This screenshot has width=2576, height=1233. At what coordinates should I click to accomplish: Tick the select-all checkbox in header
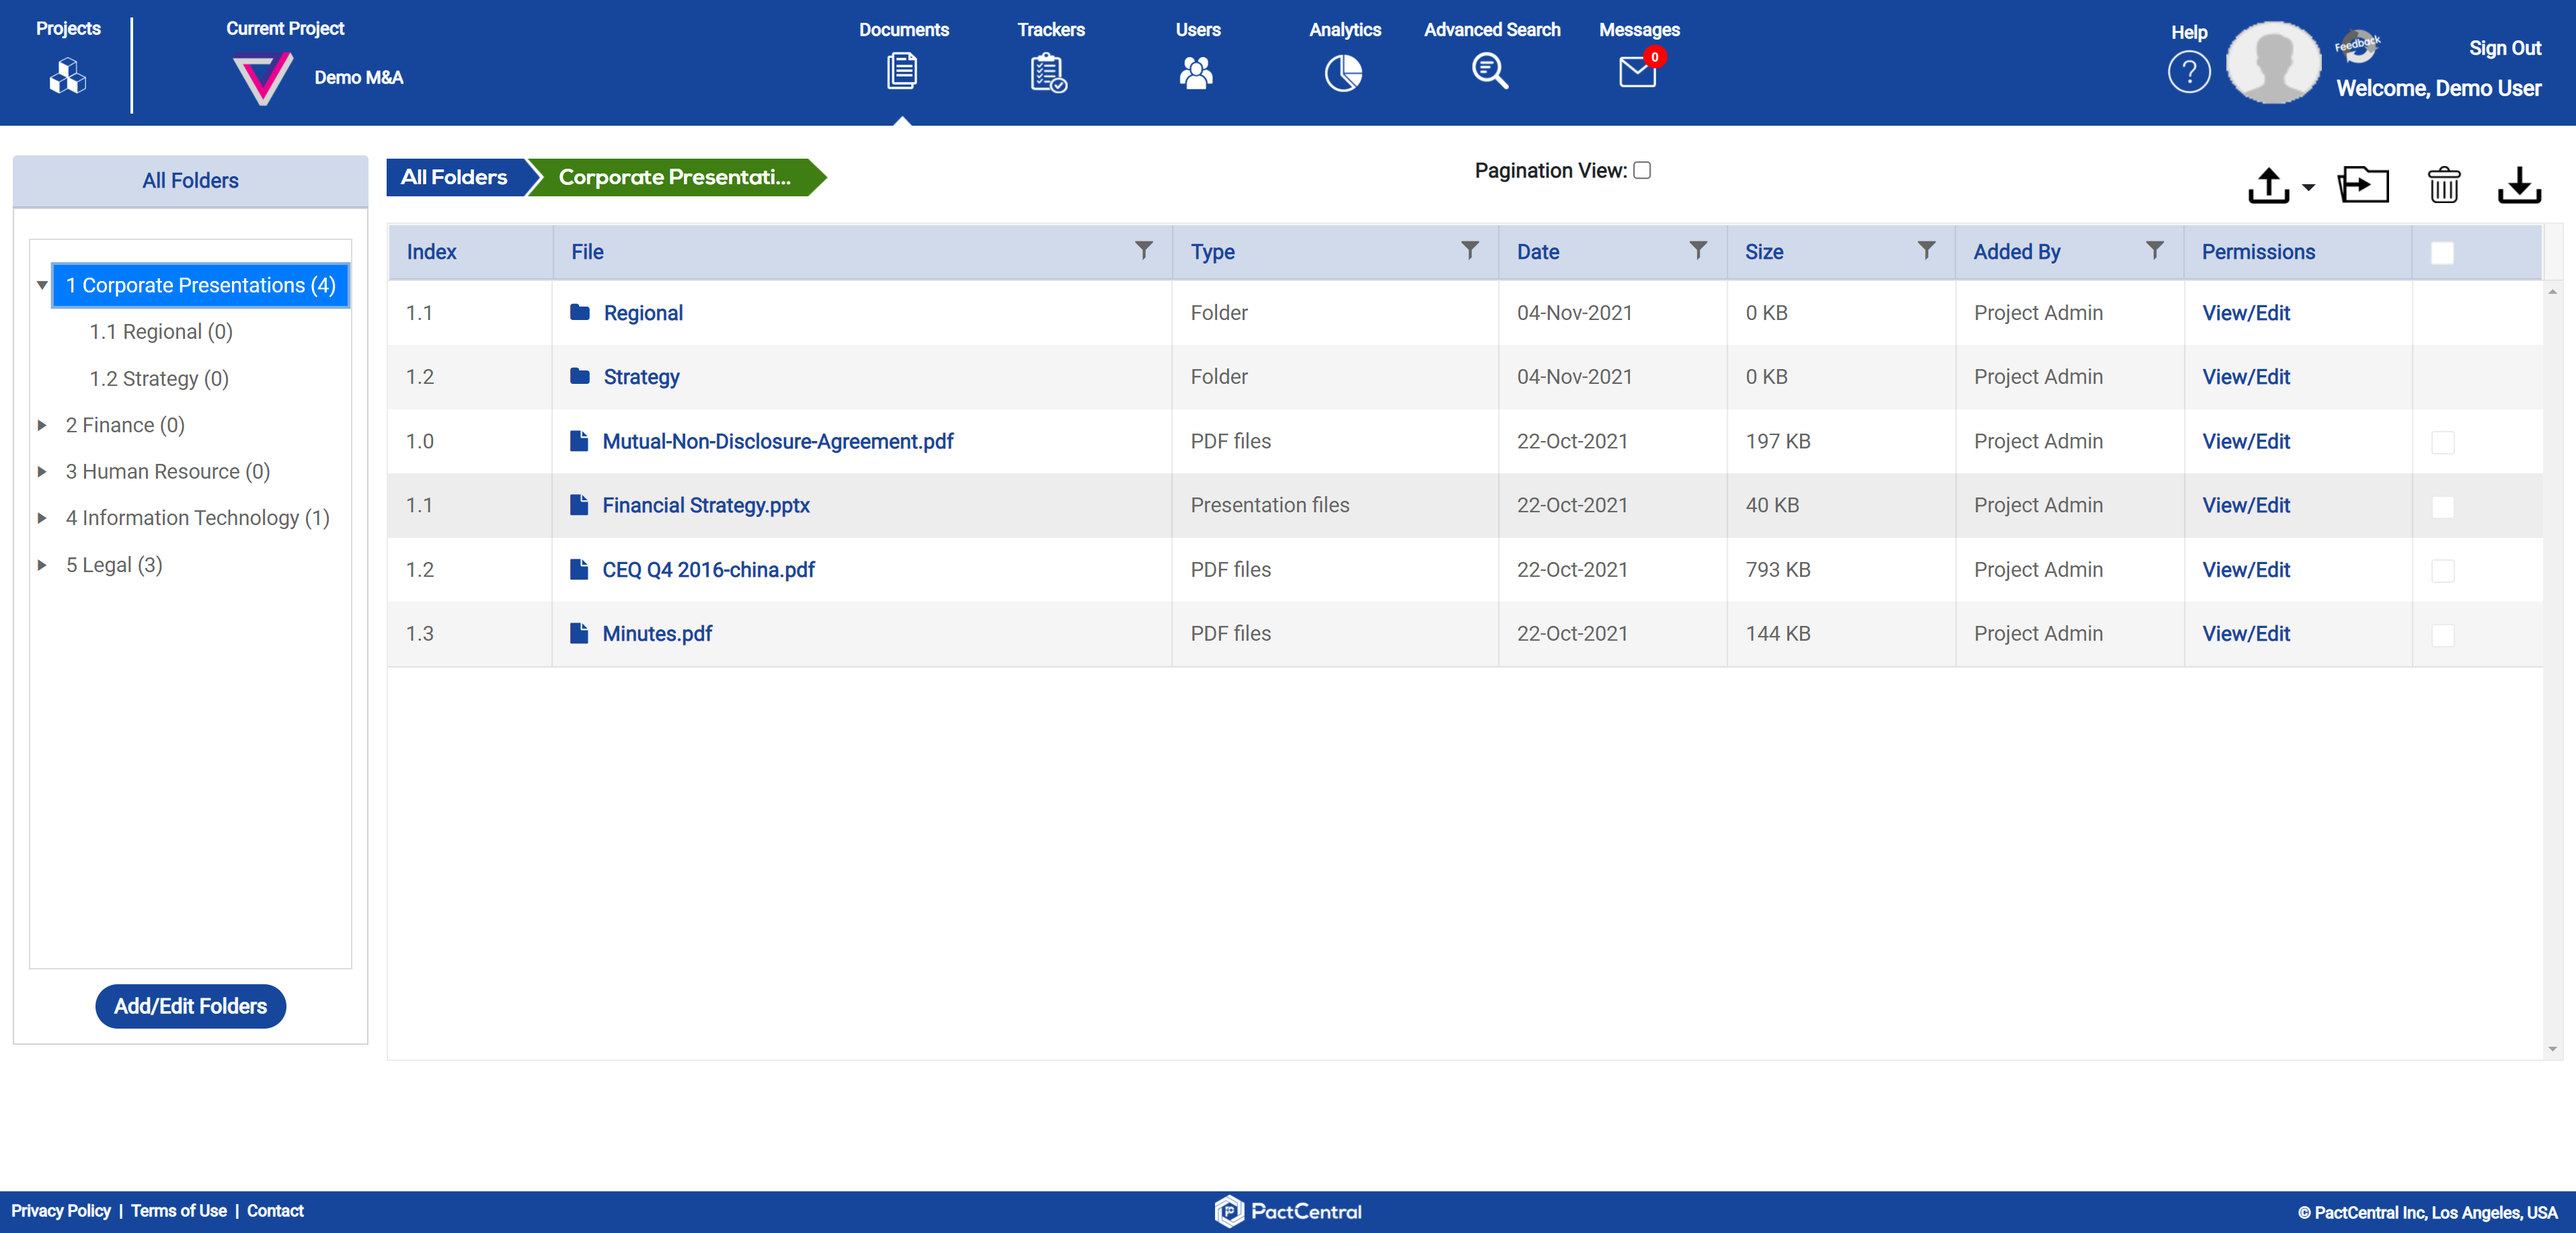click(2442, 253)
